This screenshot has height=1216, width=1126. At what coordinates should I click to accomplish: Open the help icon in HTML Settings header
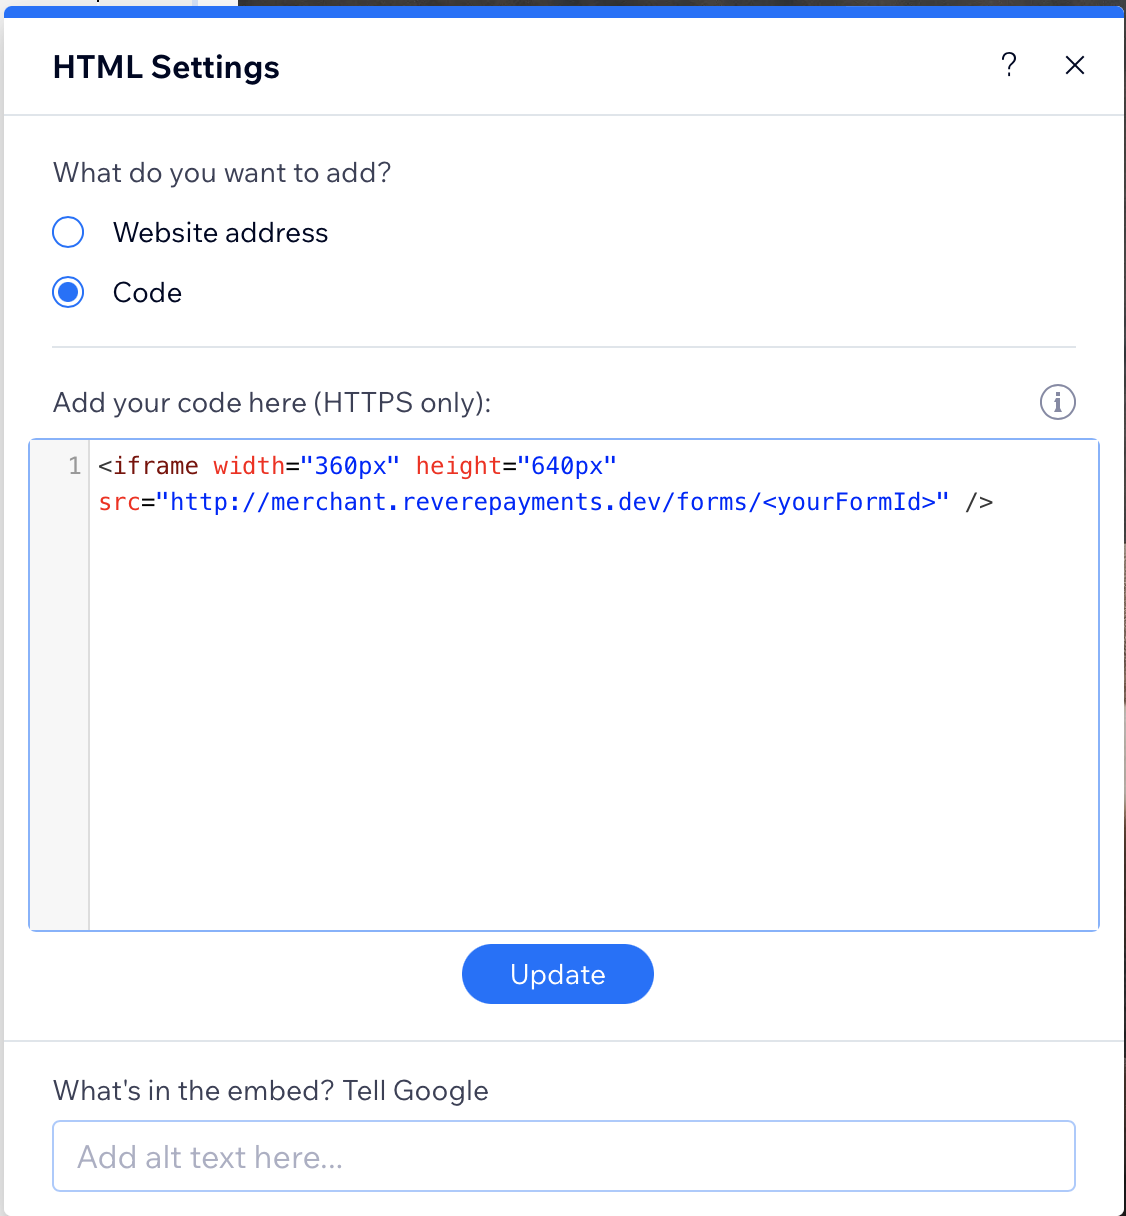coord(1009,64)
